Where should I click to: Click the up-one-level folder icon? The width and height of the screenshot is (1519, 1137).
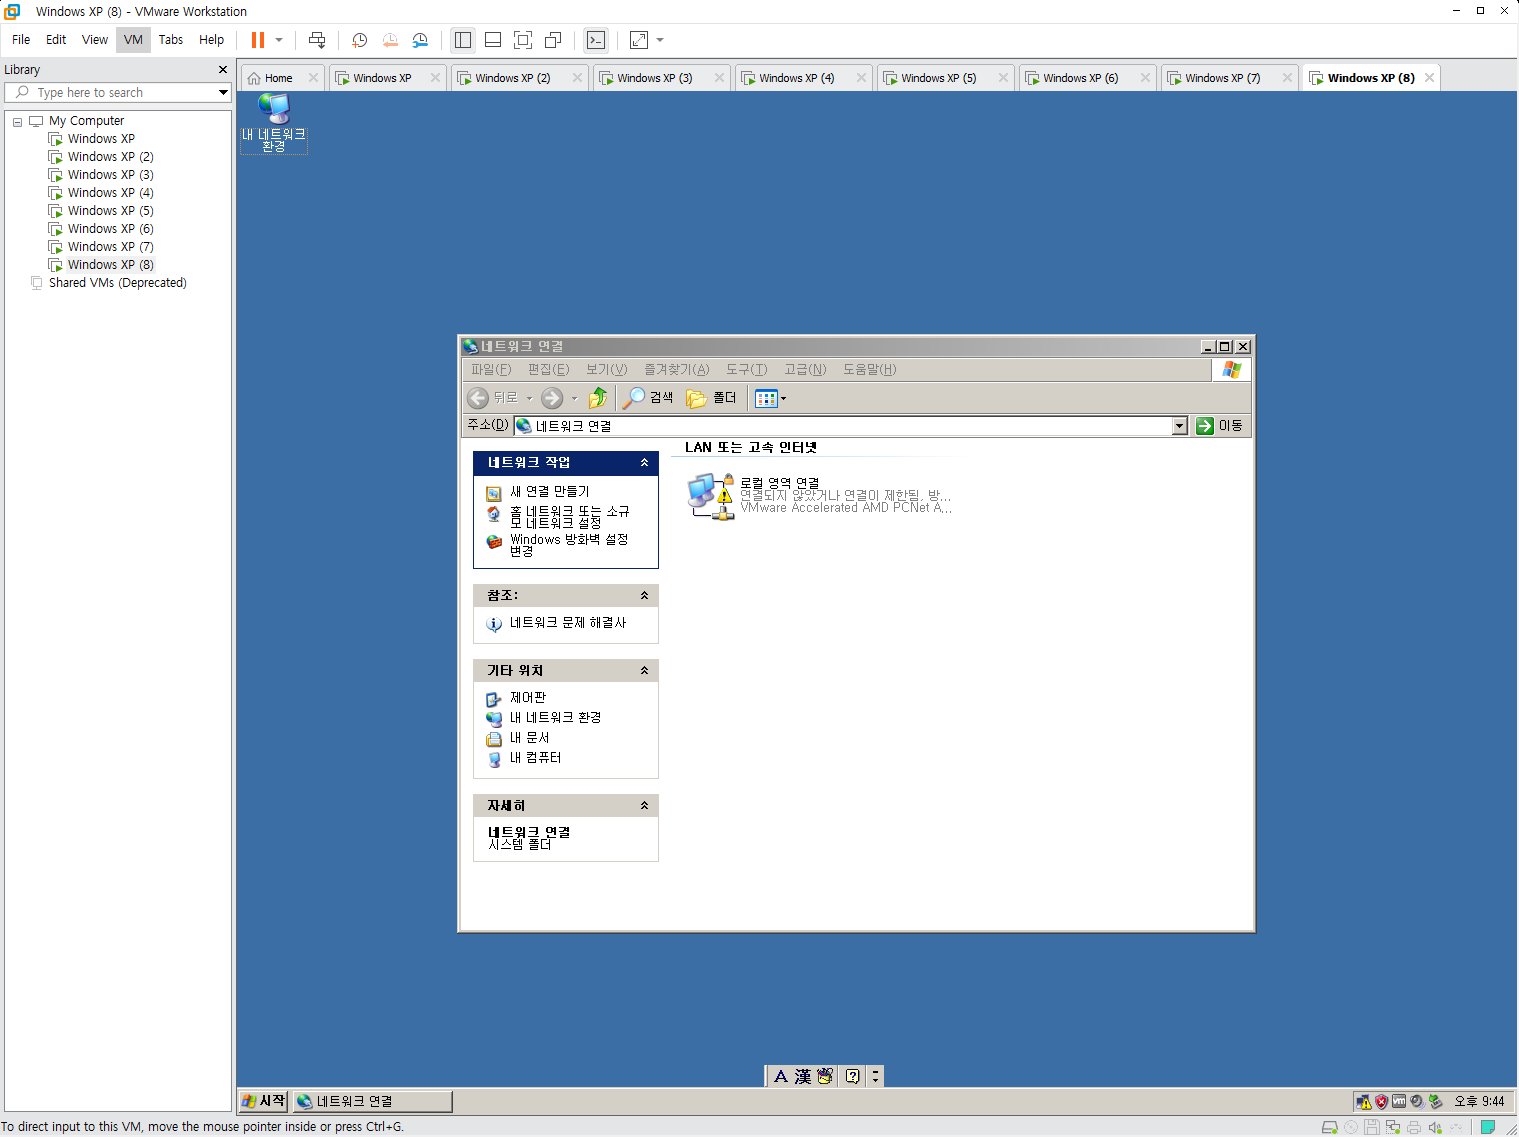point(598,398)
